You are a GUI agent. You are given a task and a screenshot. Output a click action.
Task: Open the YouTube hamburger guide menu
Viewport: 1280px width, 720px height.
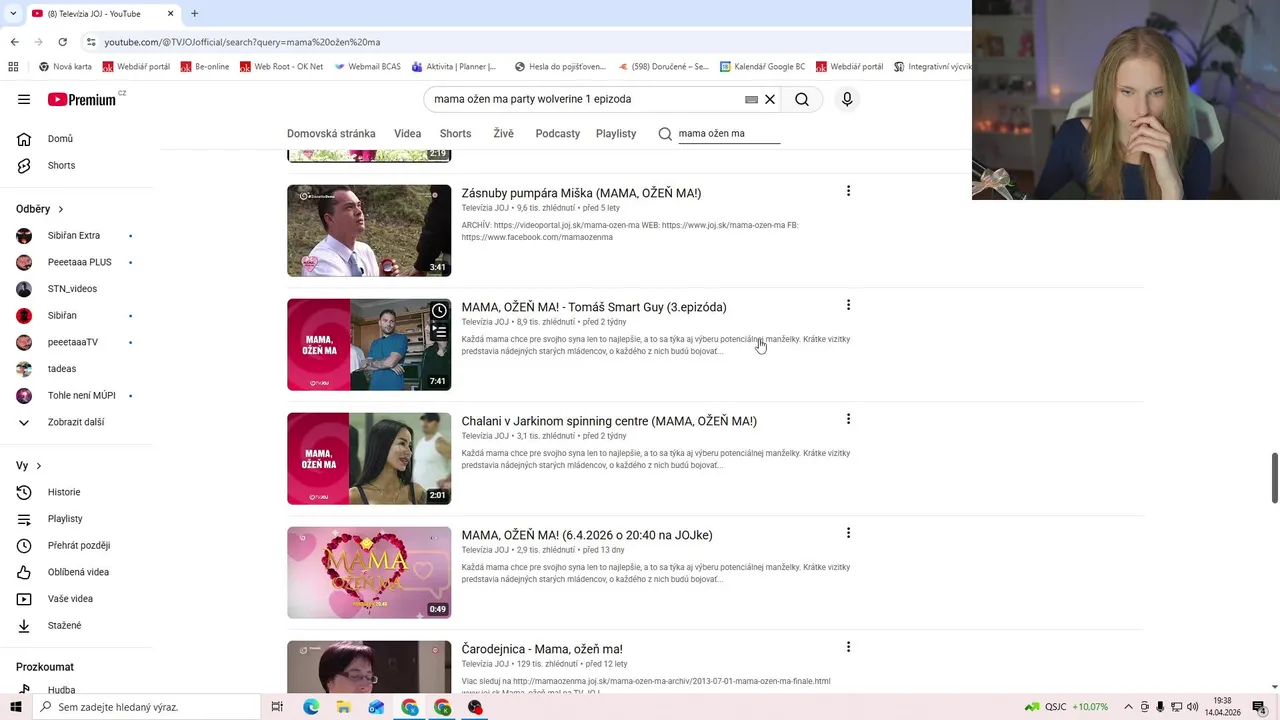24,99
